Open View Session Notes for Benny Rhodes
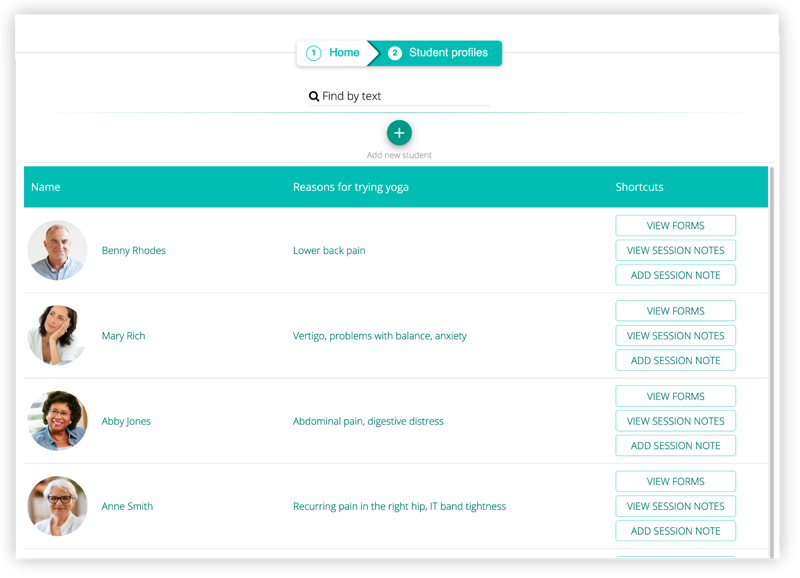 click(675, 250)
